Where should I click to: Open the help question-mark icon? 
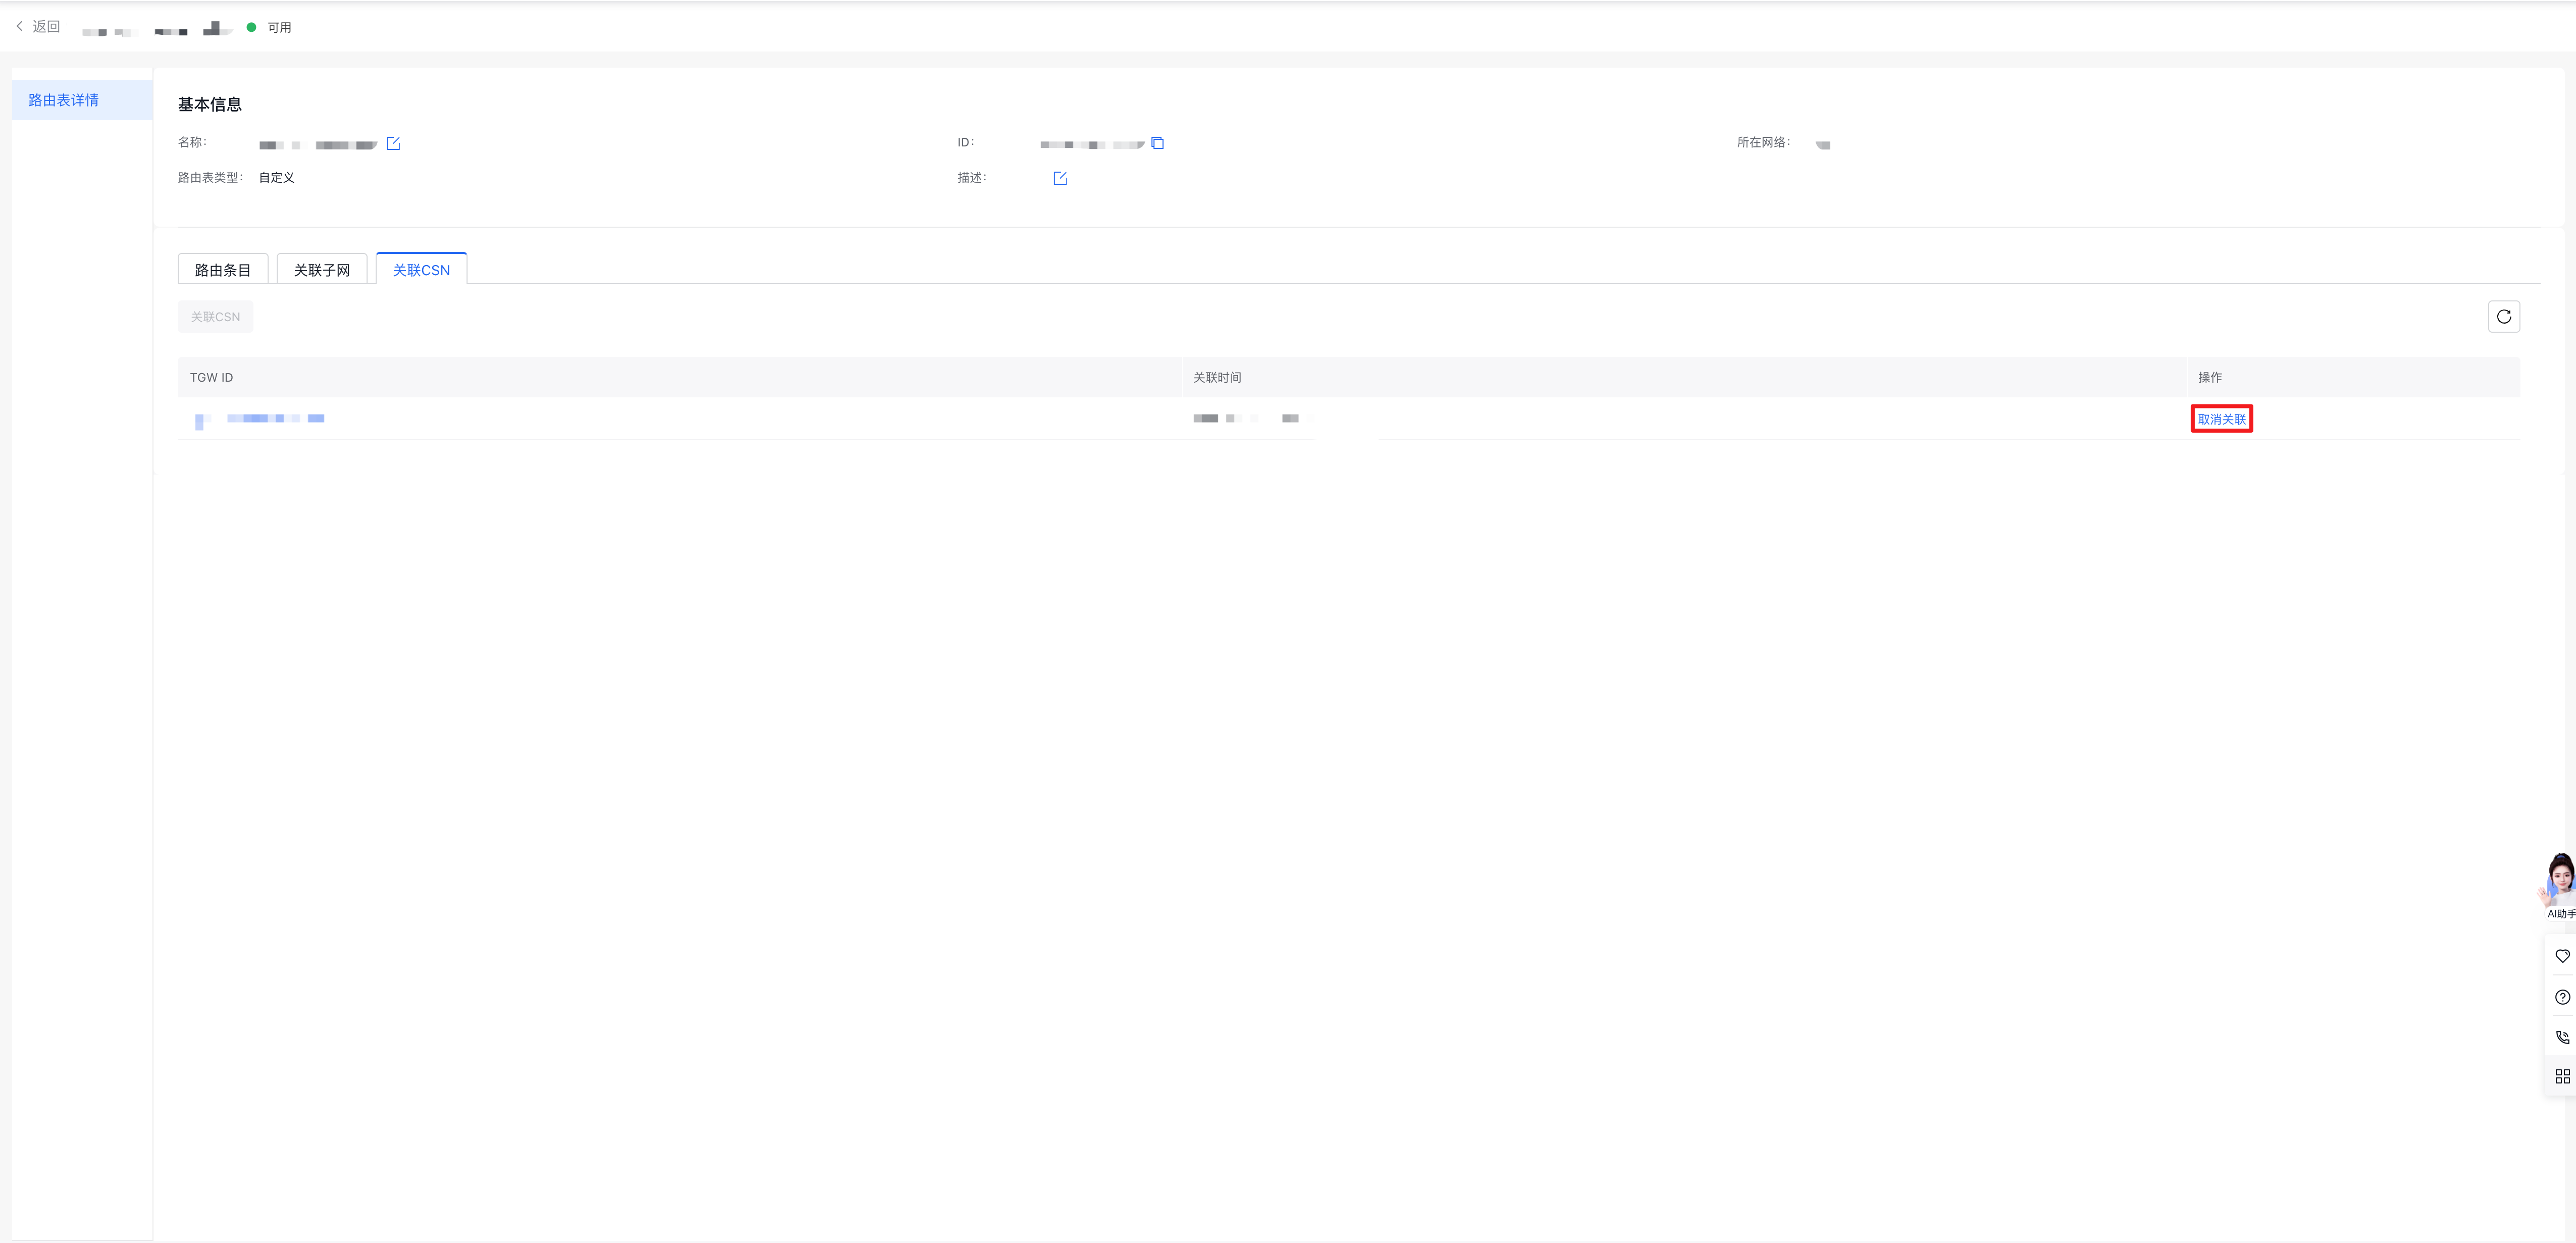2562,997
